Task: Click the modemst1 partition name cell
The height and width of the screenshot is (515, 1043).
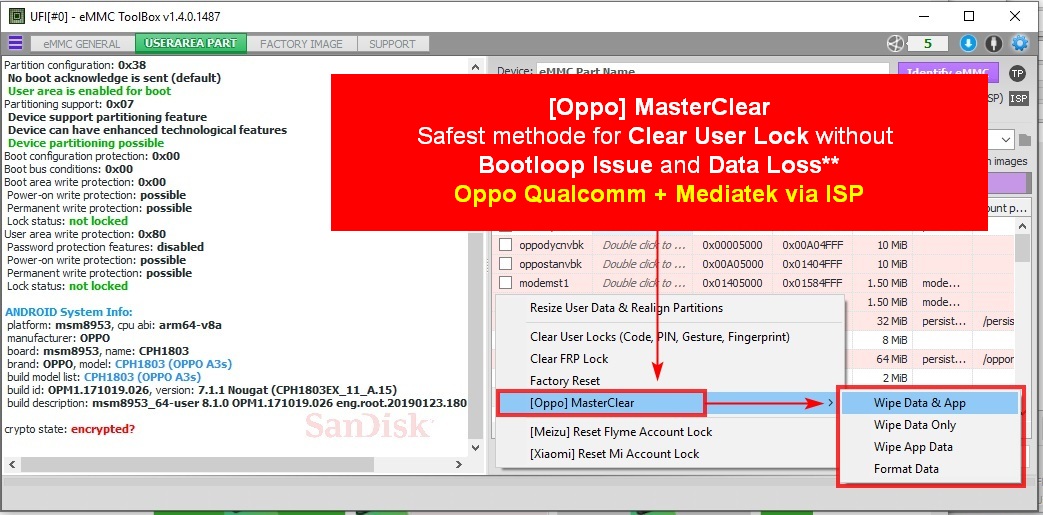Action: click(x=543, y=283)
